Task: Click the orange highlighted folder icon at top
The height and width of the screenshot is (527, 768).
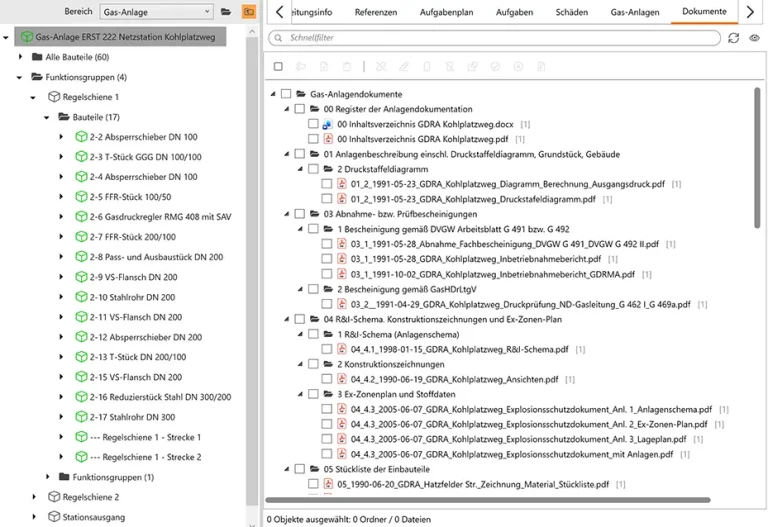Action: coord(248,11)
